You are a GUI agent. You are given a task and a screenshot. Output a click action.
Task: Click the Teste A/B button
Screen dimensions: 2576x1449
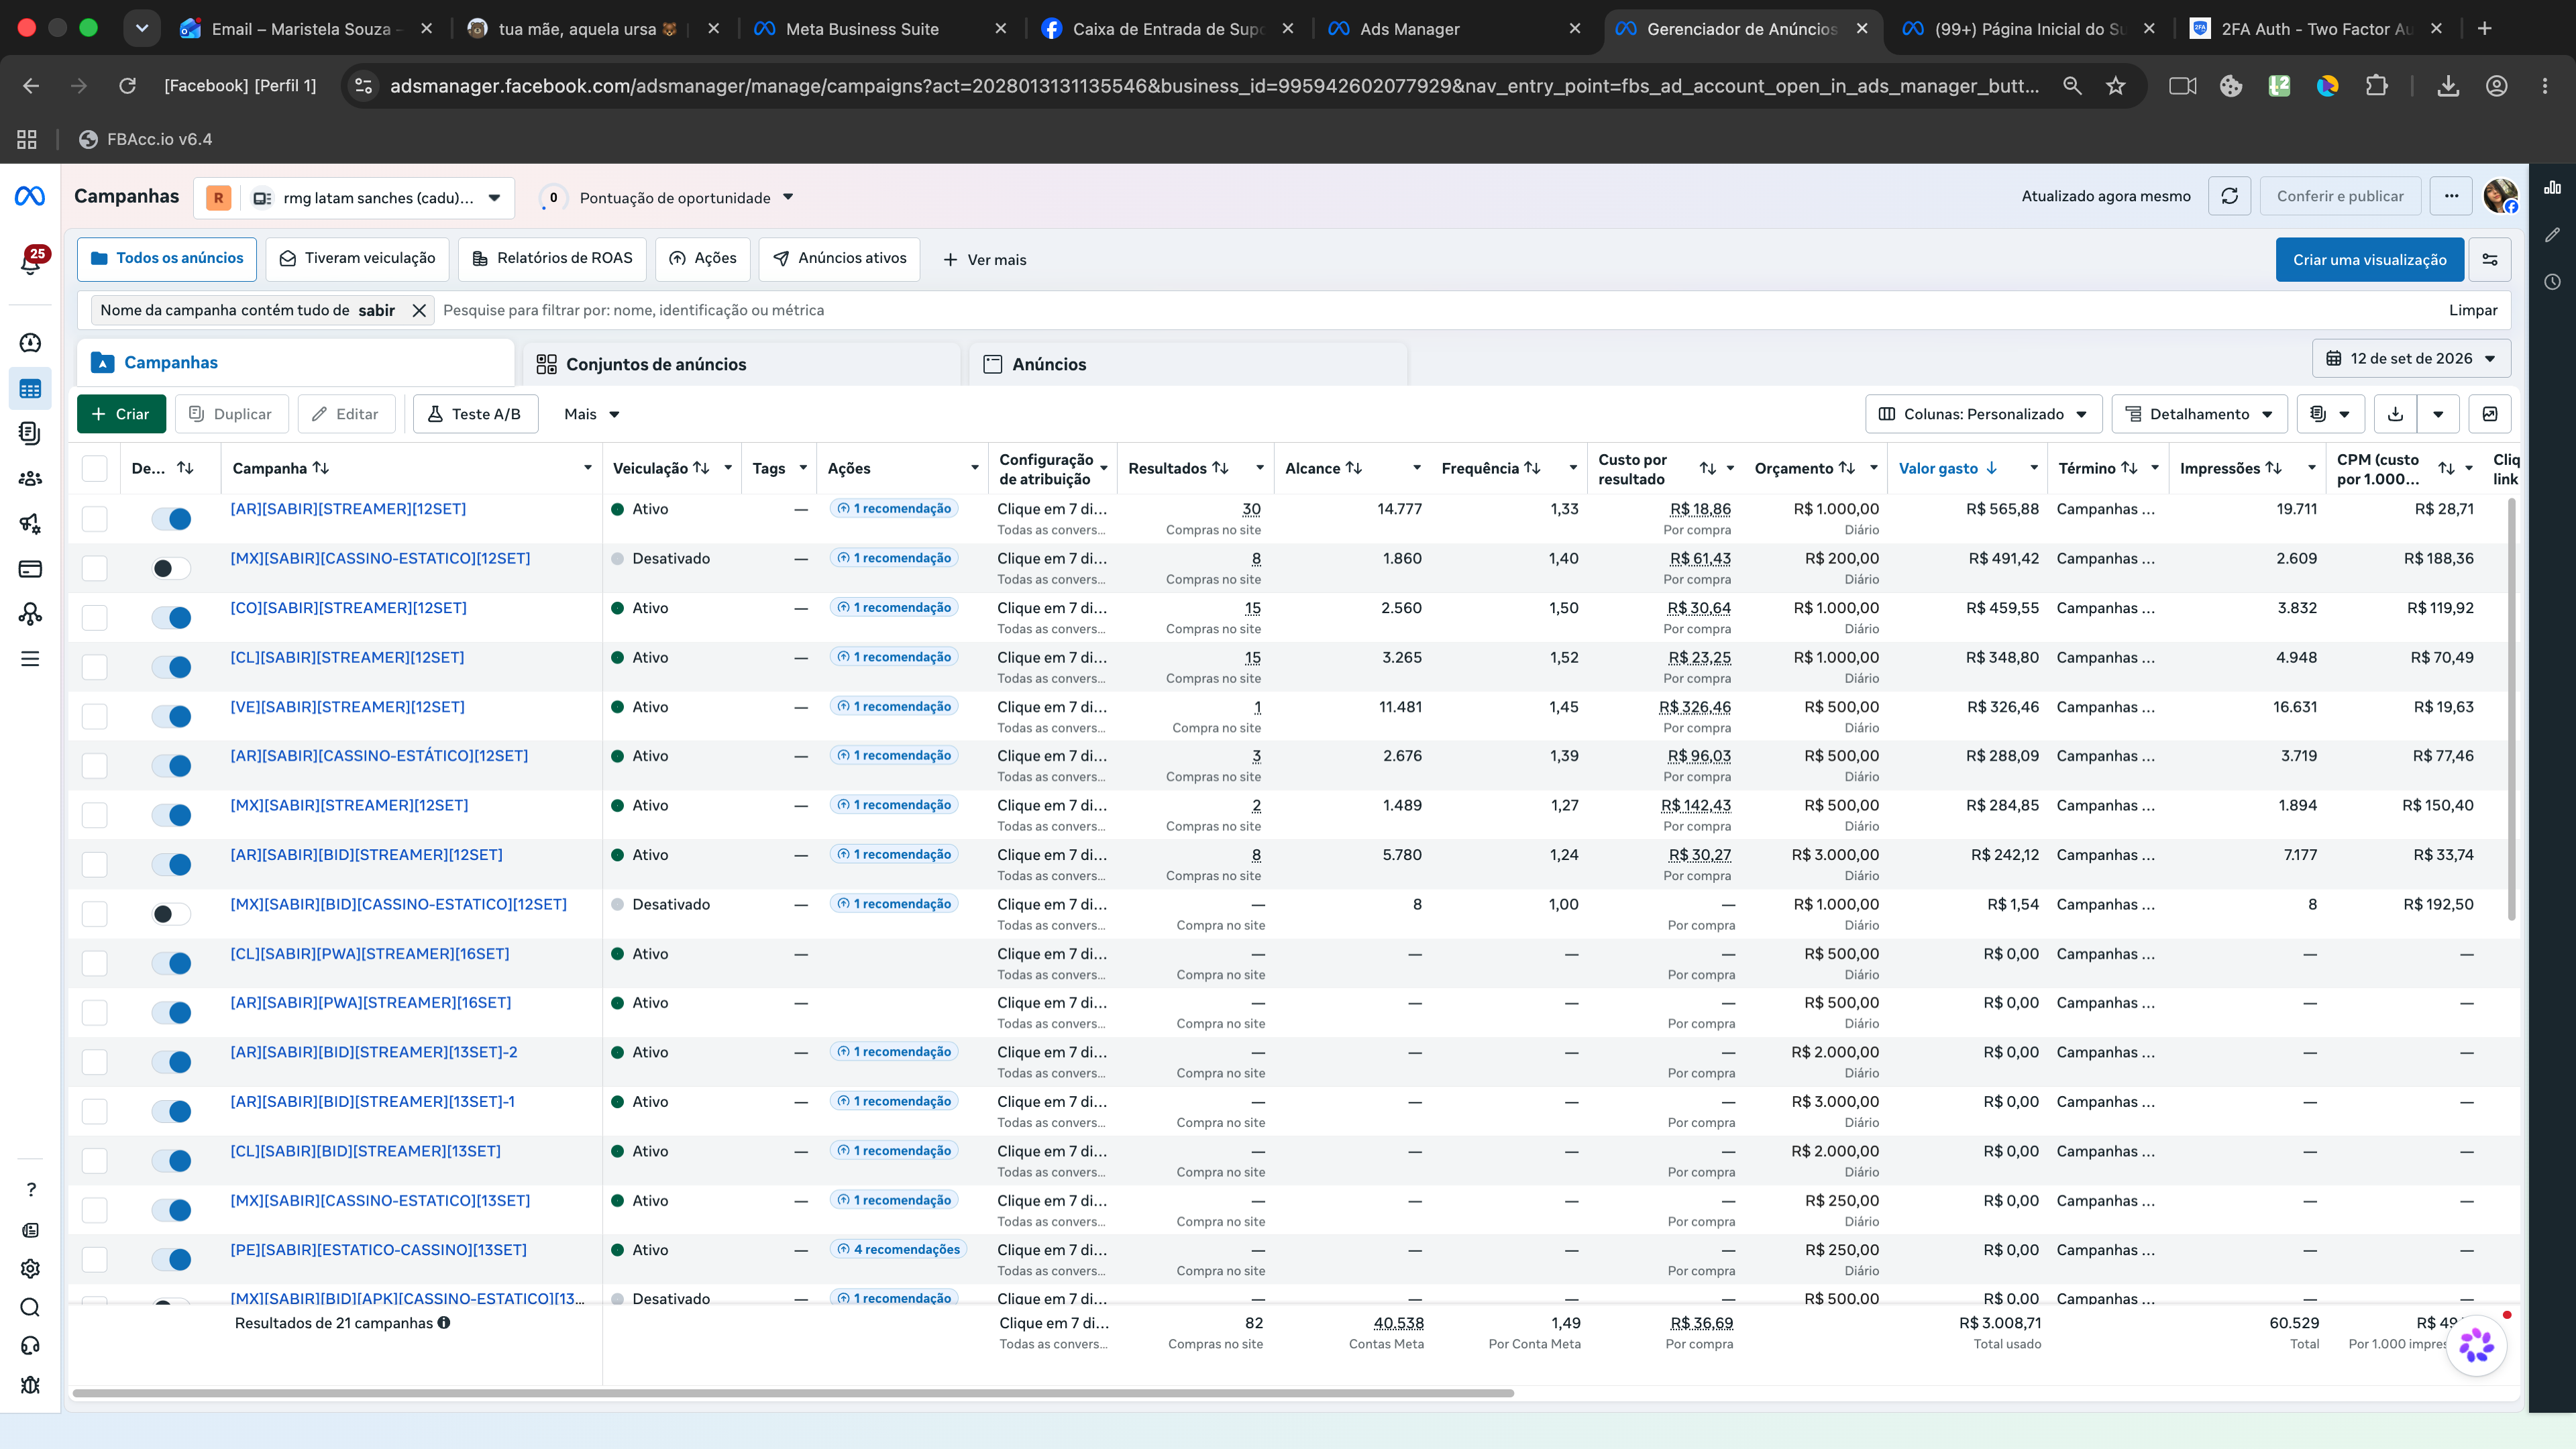click(475, 414)
